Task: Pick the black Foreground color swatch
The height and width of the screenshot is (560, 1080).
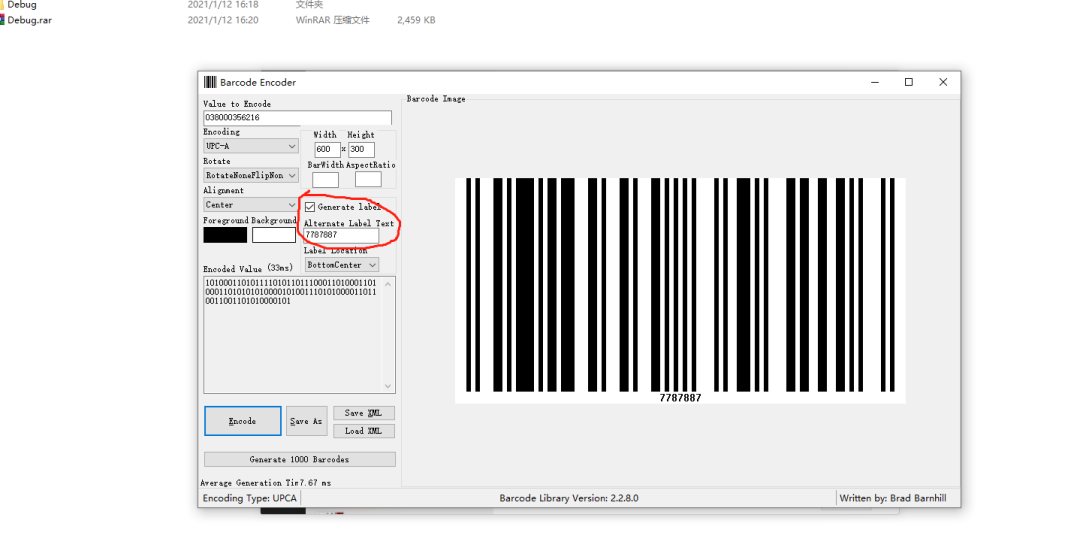Action: coord(225,235)
